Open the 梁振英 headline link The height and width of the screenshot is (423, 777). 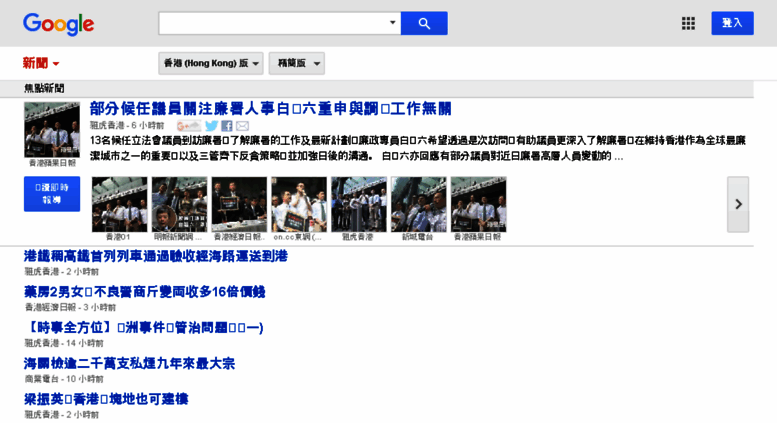coord(106,399)
